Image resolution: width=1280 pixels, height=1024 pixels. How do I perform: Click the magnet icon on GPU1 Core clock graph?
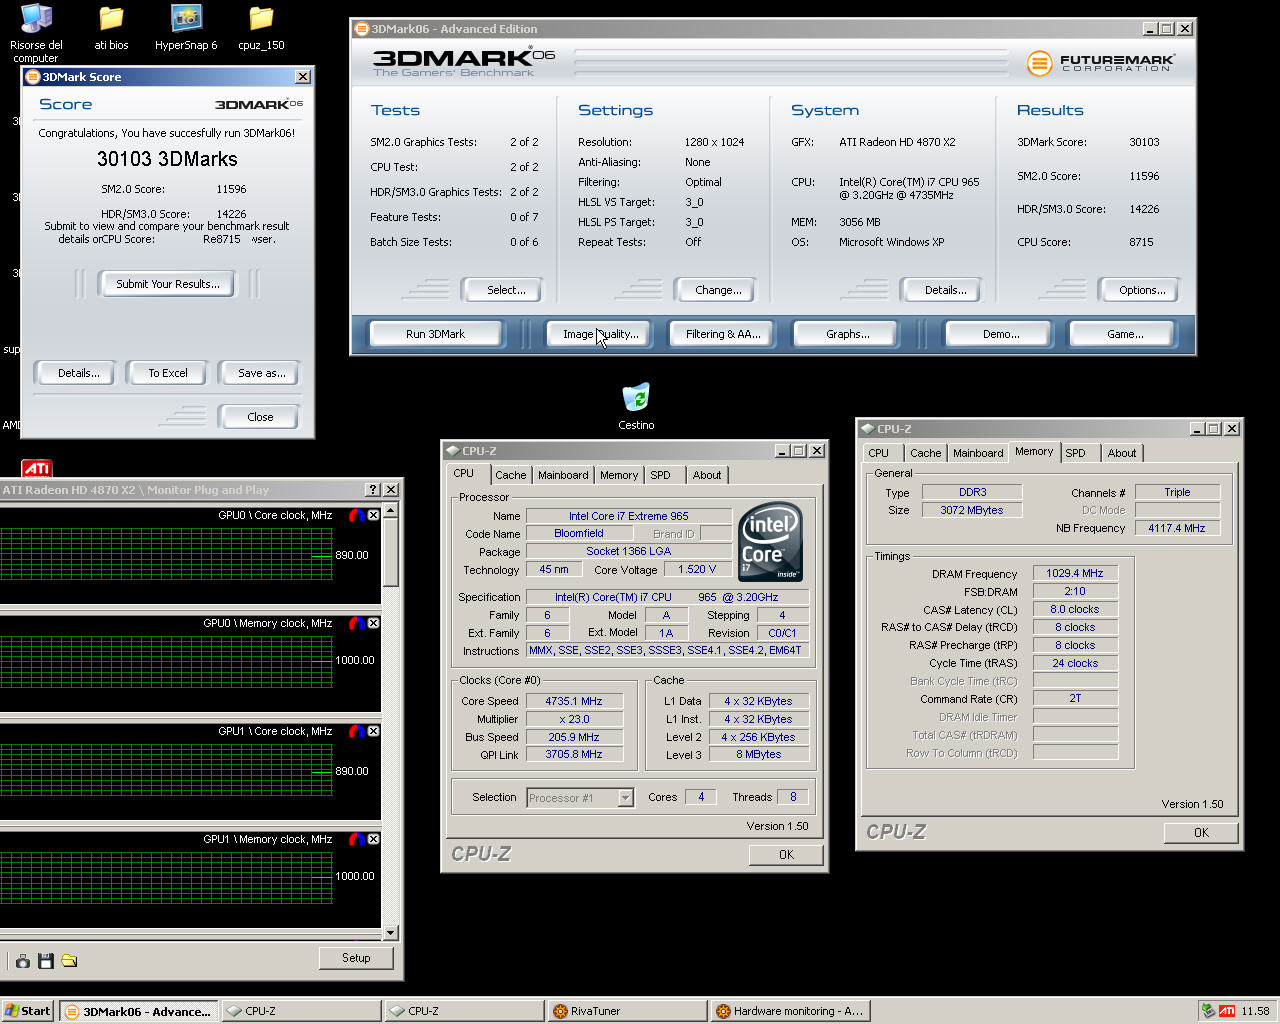tap(357, 731)
